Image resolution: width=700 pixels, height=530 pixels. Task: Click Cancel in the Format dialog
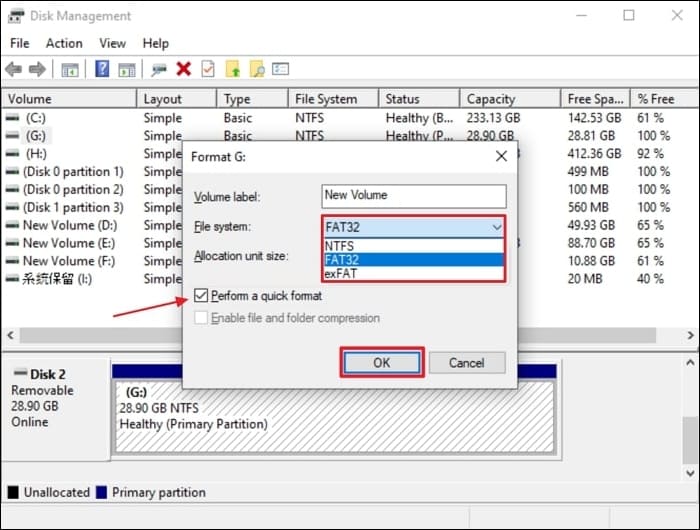466,363
